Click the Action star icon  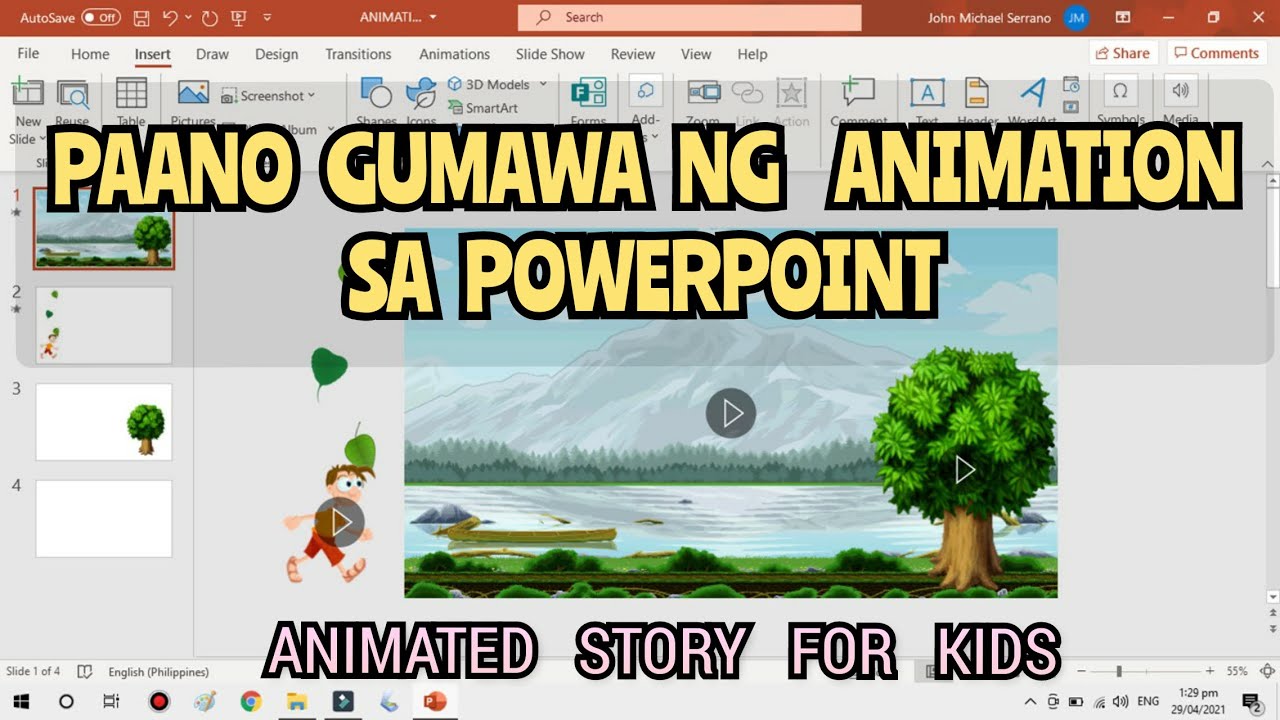click(791, 93)
